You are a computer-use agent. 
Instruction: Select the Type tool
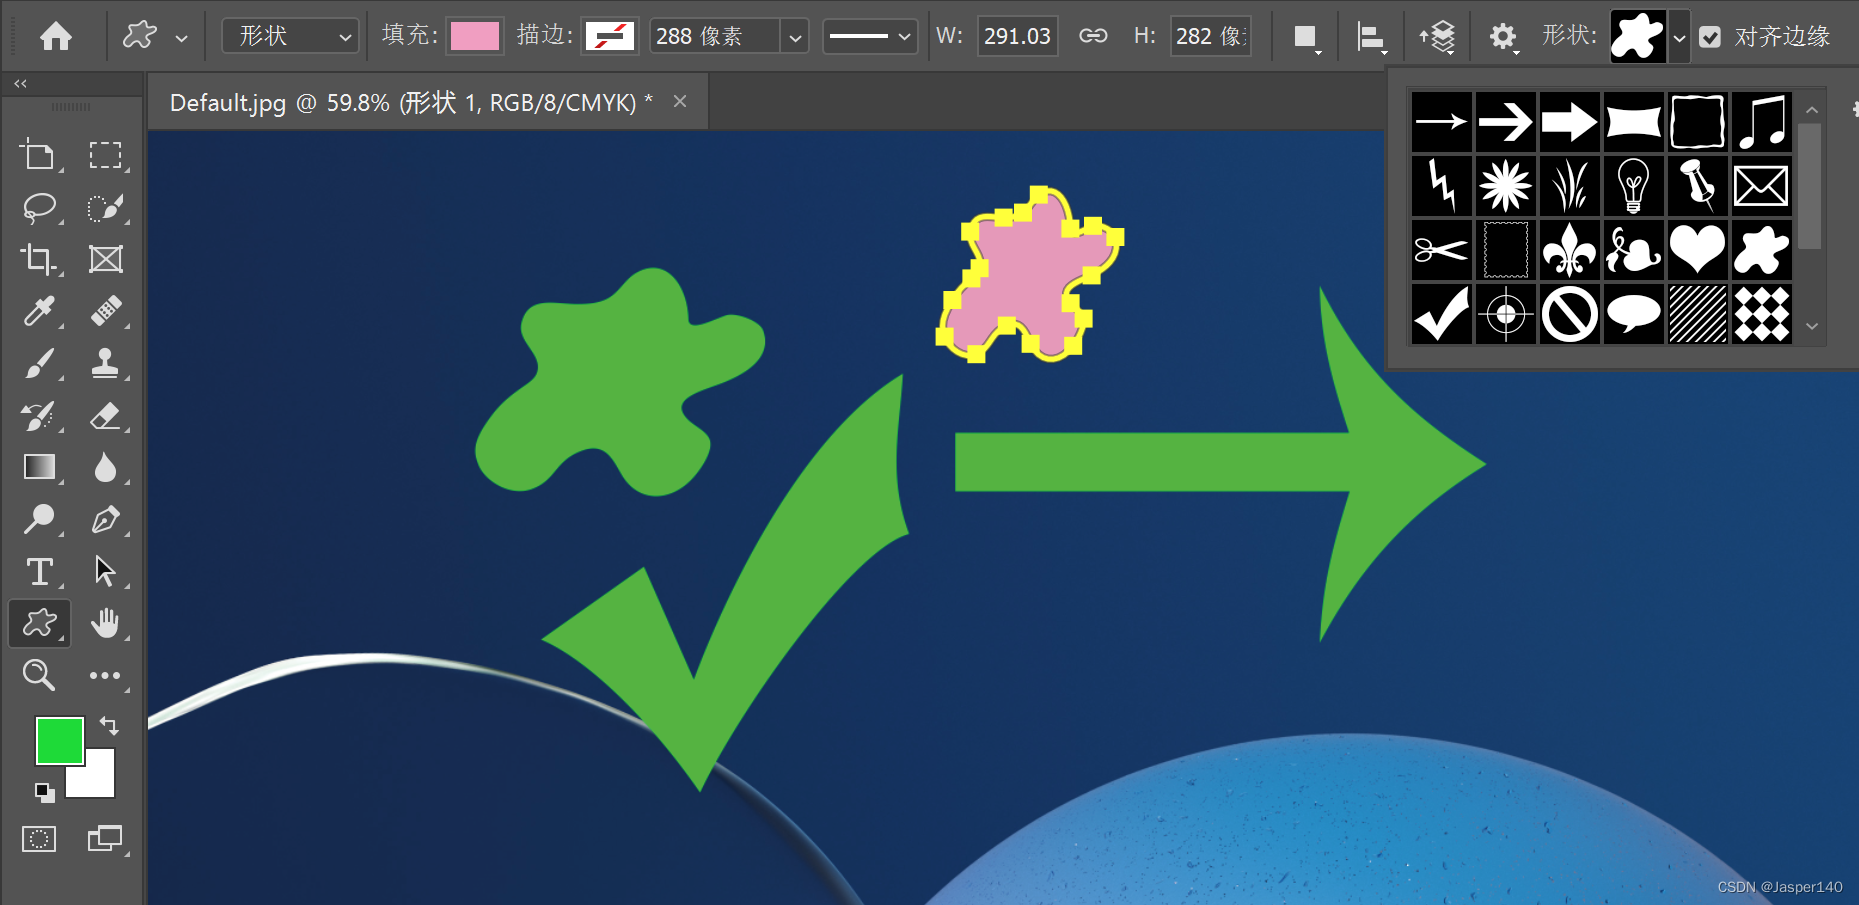click(39, 571)
